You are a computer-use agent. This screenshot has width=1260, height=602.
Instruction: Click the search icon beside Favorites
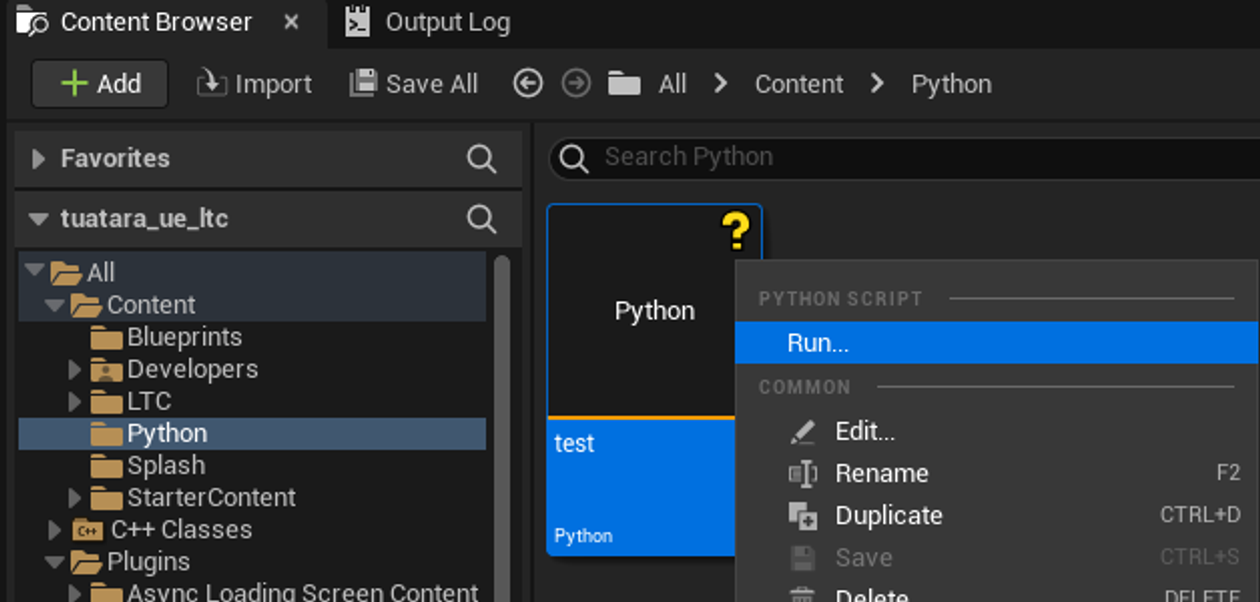(481, 158)
